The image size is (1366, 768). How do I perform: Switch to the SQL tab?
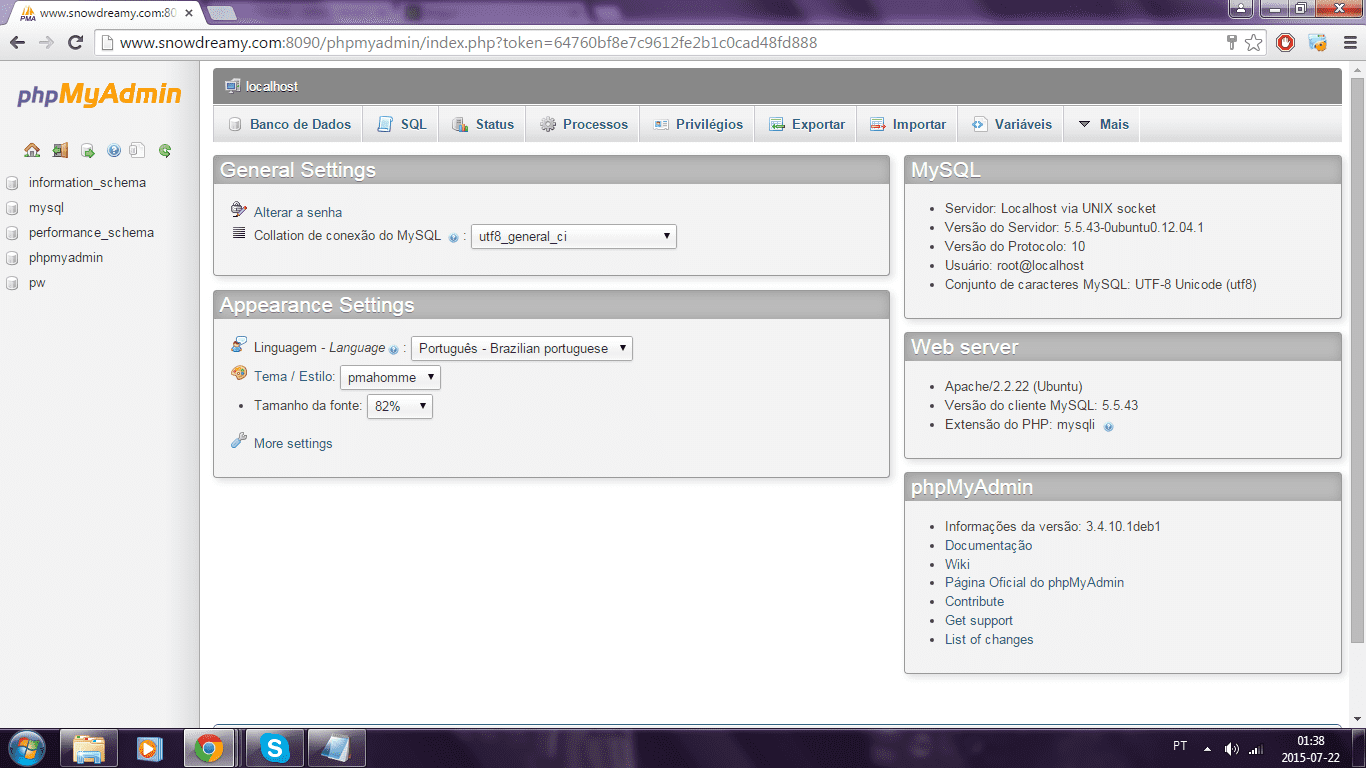pos(401,124)
